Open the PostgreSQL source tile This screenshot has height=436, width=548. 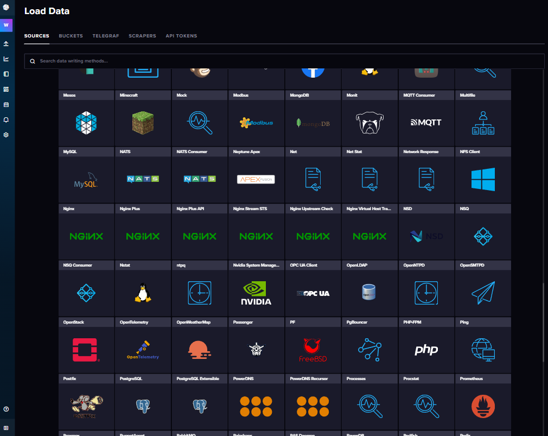(x=143, y=402)
